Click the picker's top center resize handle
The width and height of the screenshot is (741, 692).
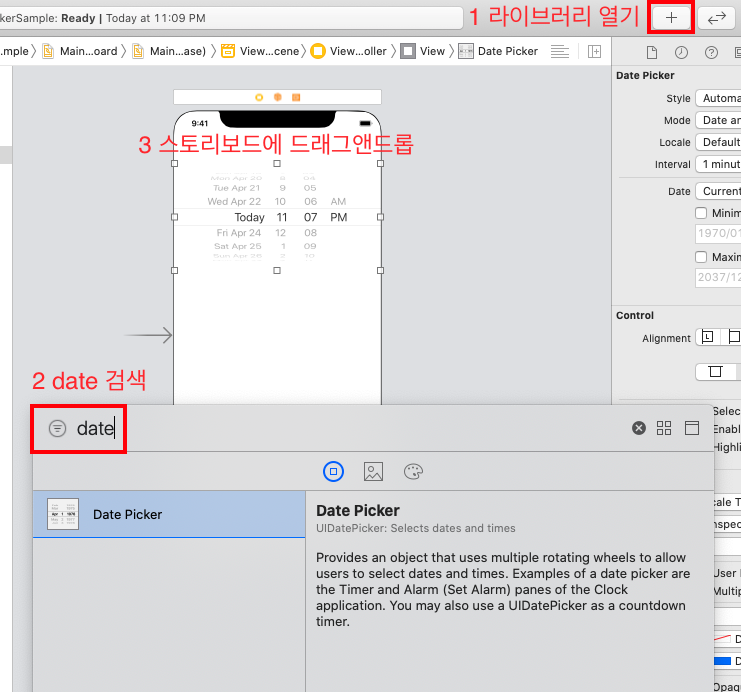pyautogui.click(x=277, y=164)
